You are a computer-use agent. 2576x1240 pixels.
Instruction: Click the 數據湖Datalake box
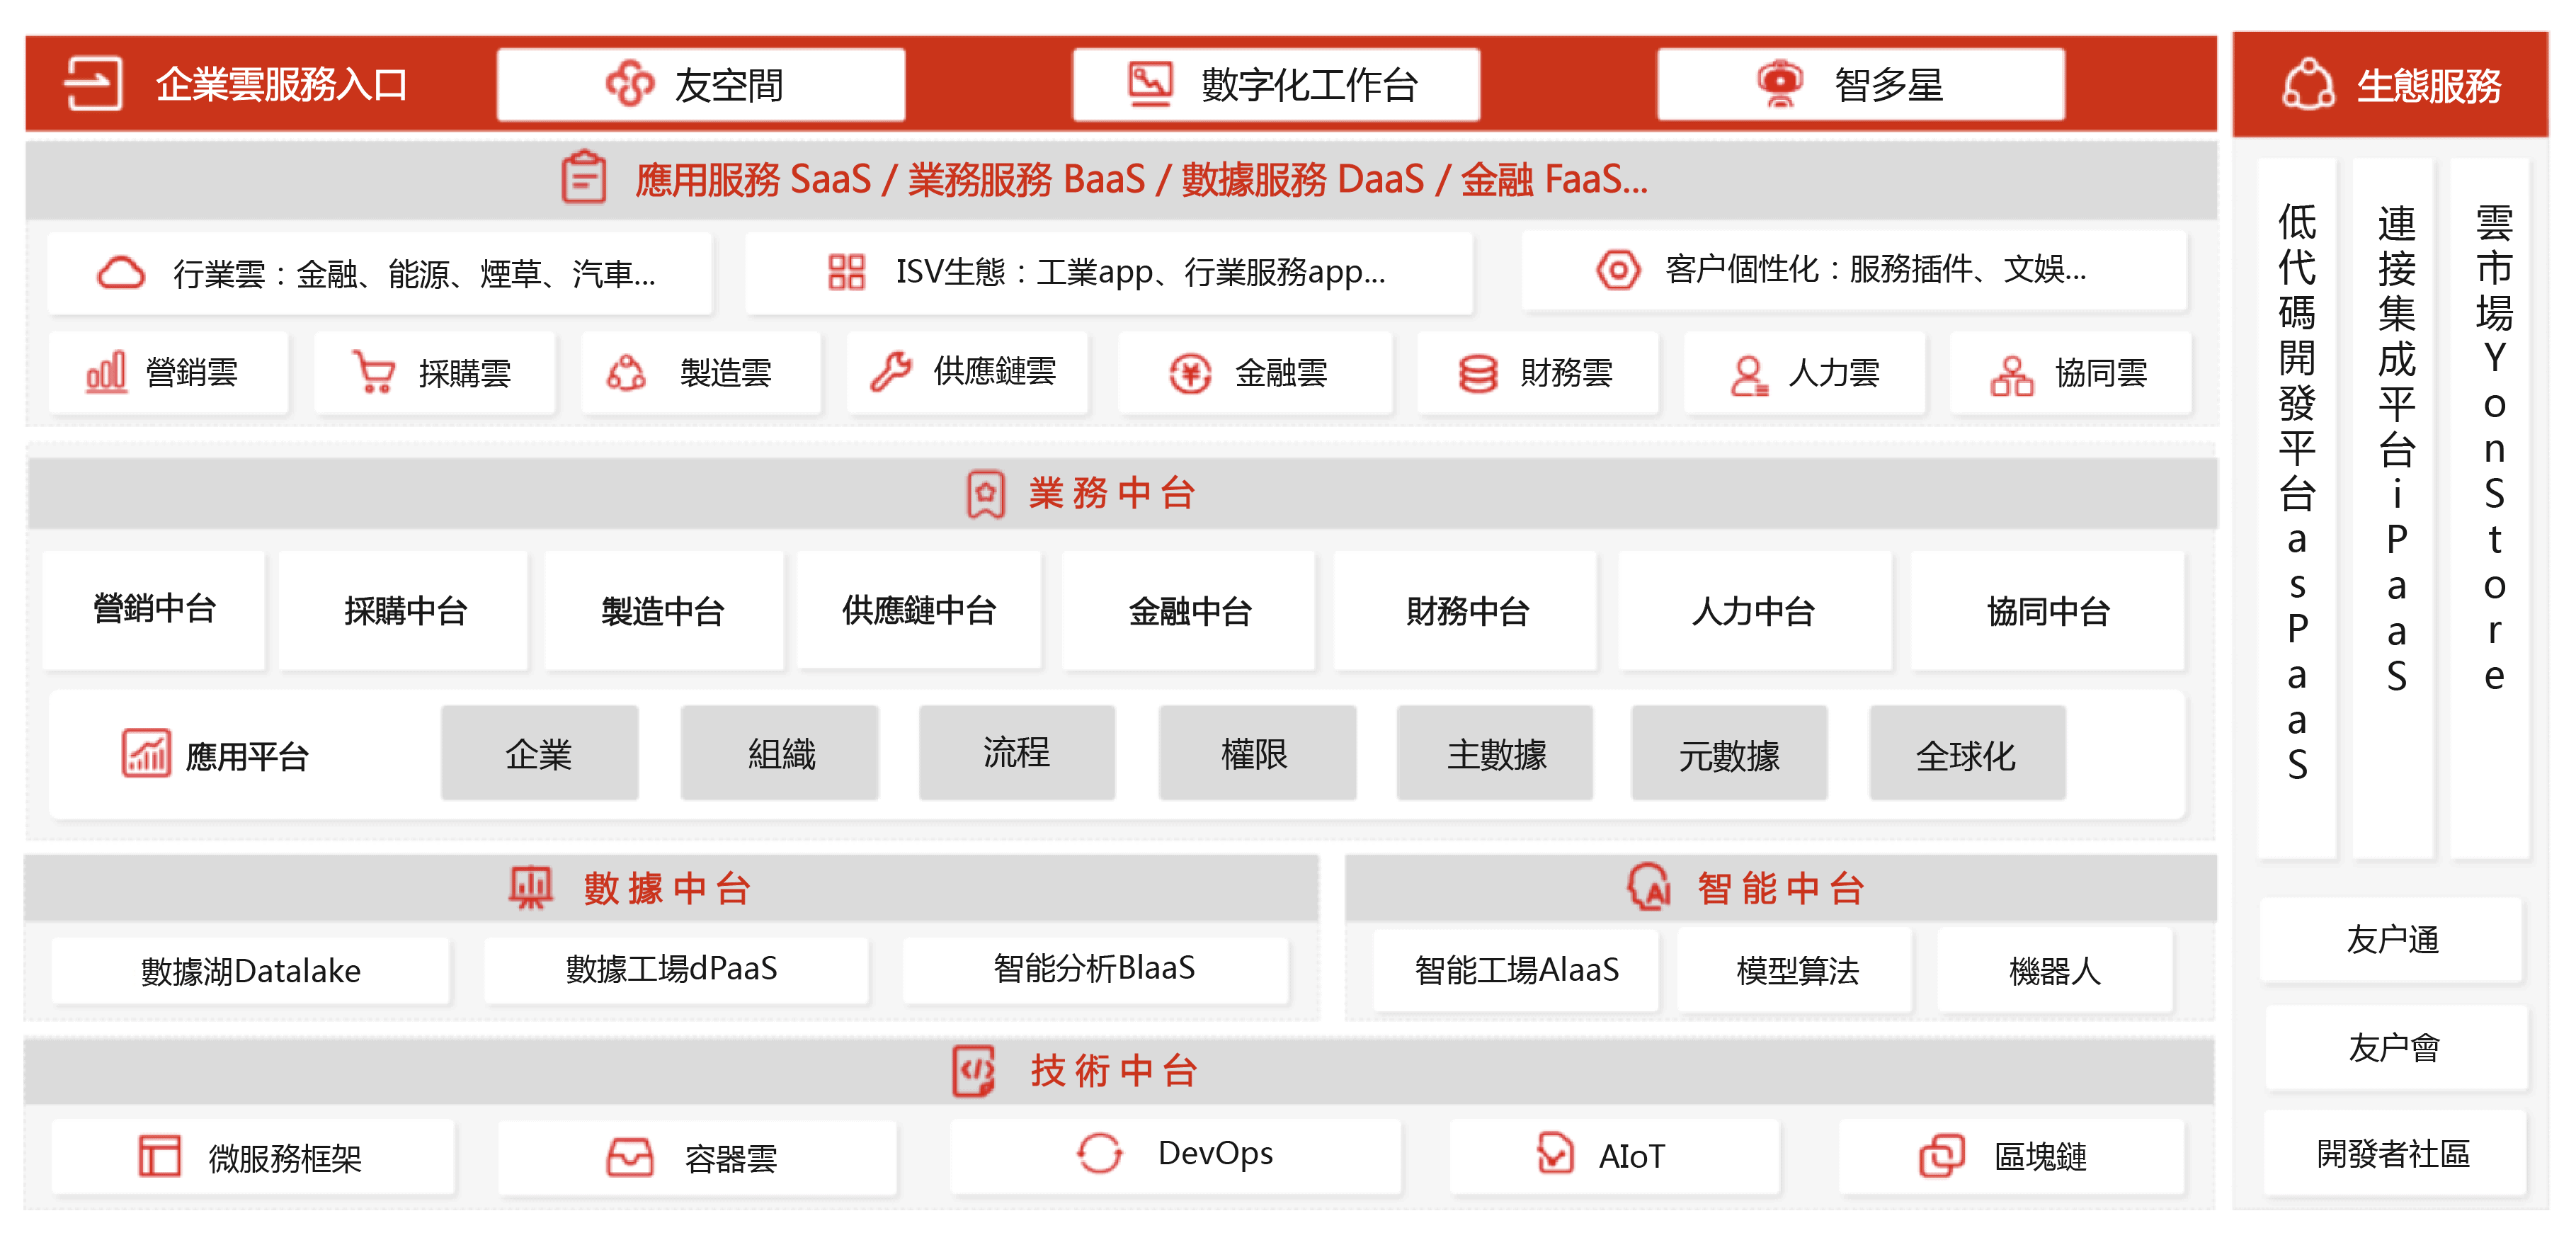250,970
